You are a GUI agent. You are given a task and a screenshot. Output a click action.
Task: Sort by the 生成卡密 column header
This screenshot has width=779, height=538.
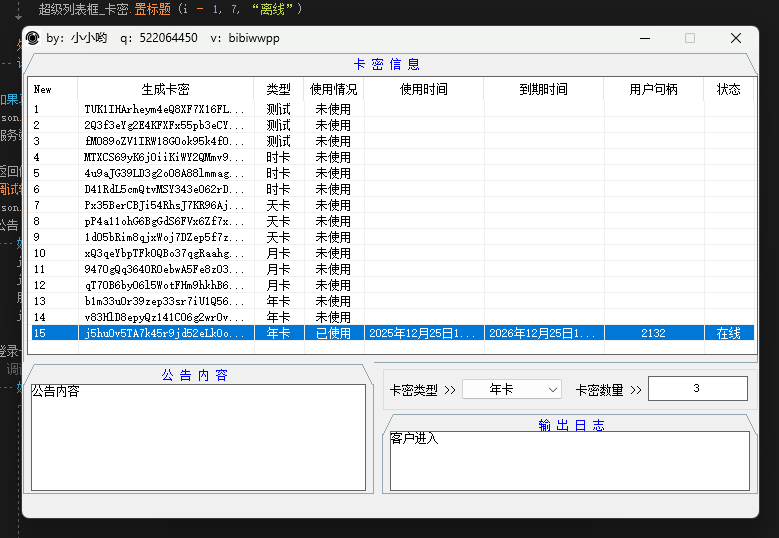165,89
